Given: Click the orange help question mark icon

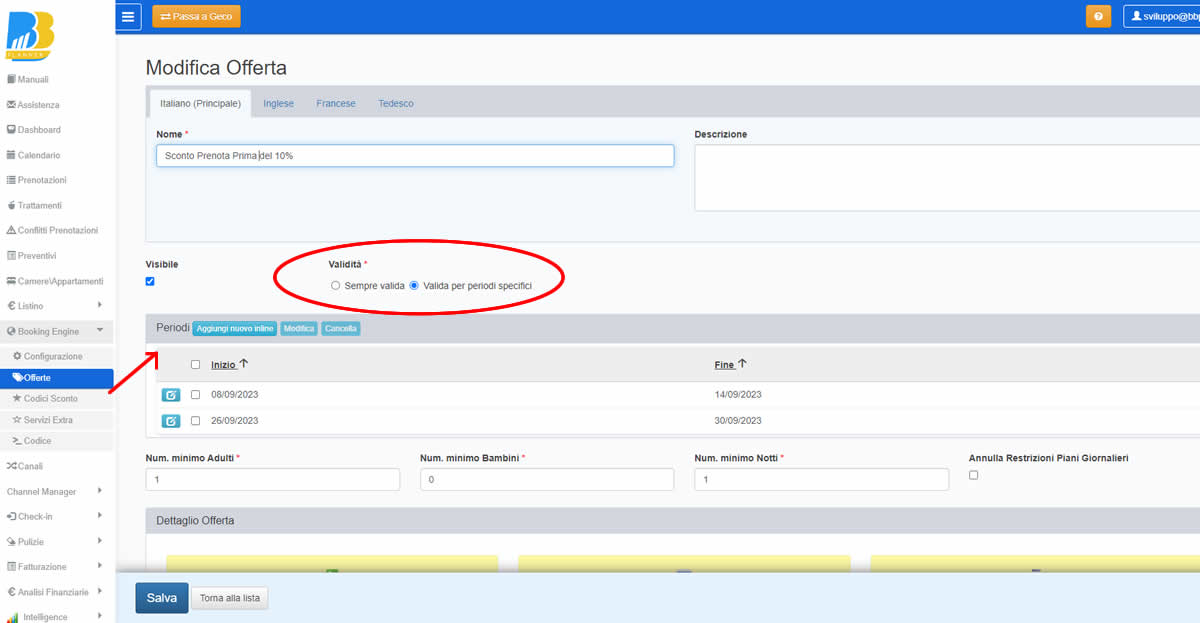Looking at the screenshot, I should click(1098, 17).
